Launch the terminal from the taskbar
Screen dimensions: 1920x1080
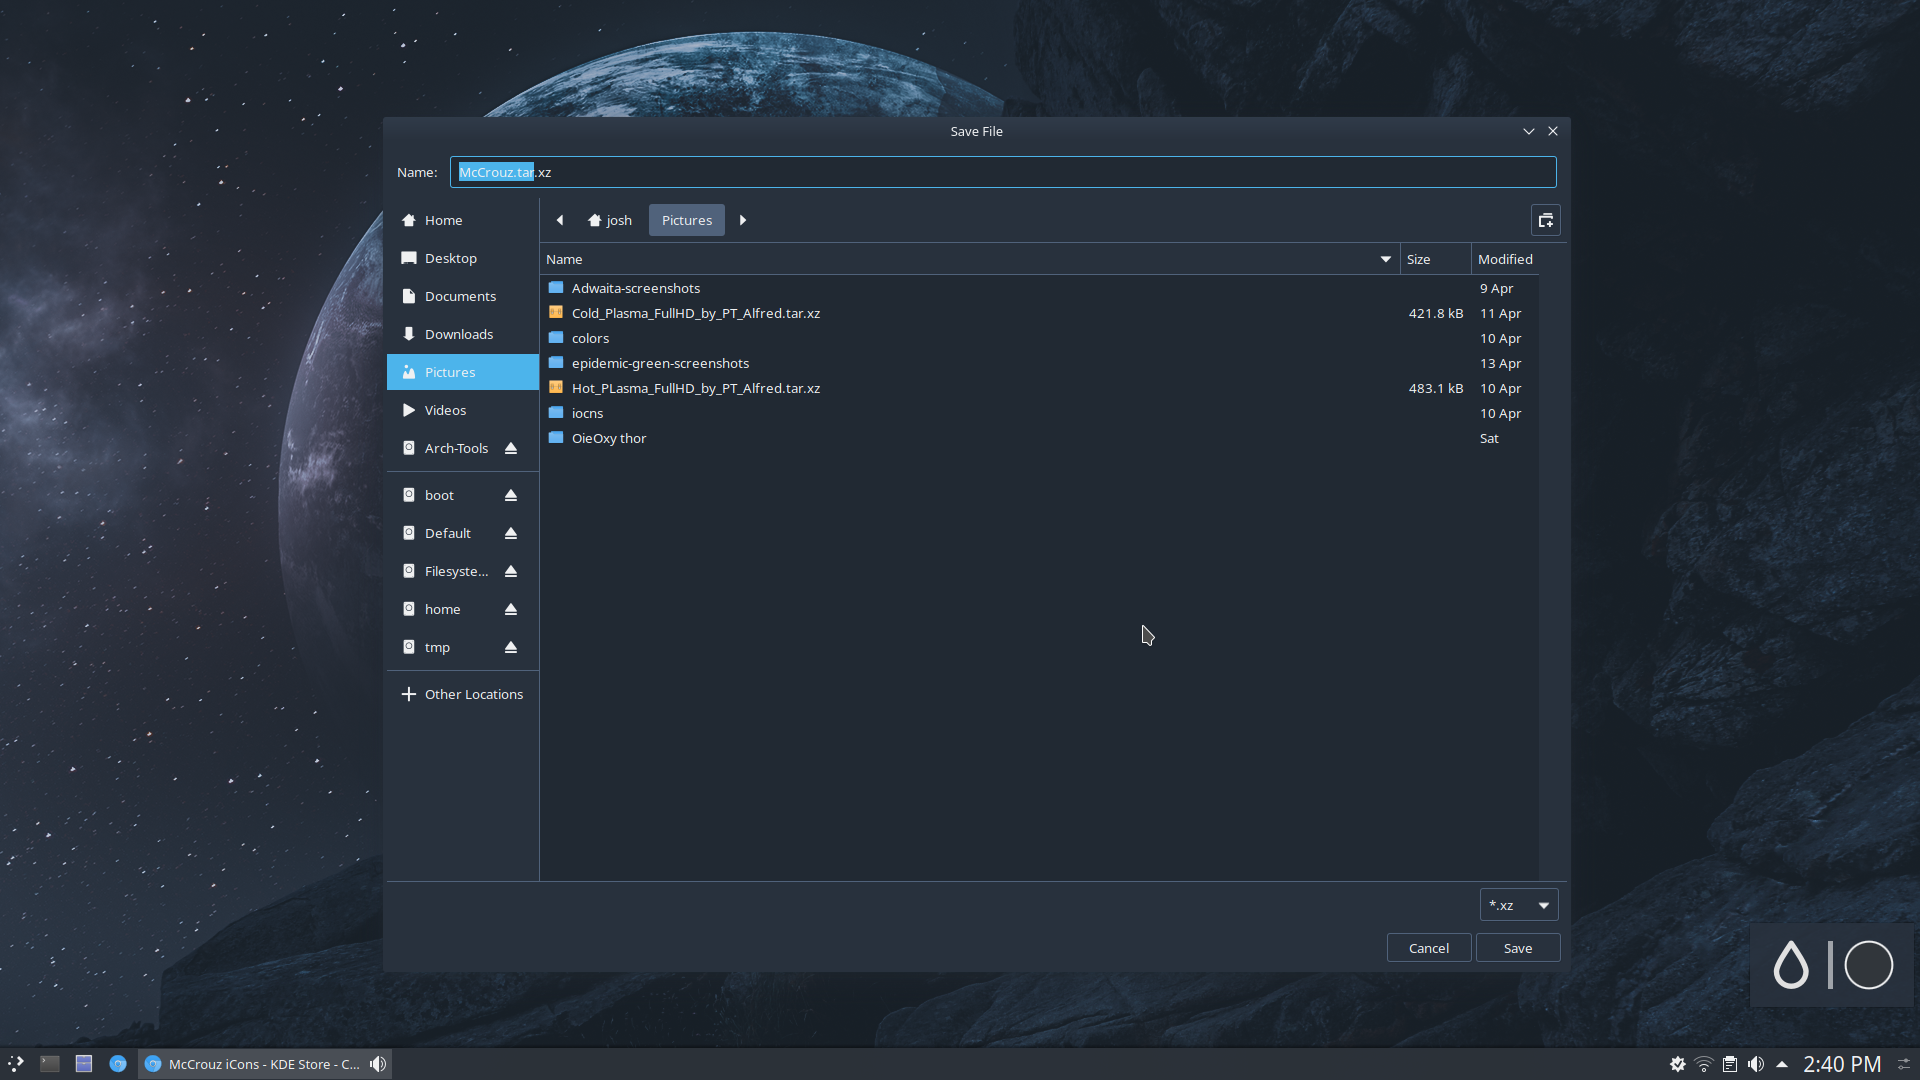[x=49, y=1063]
